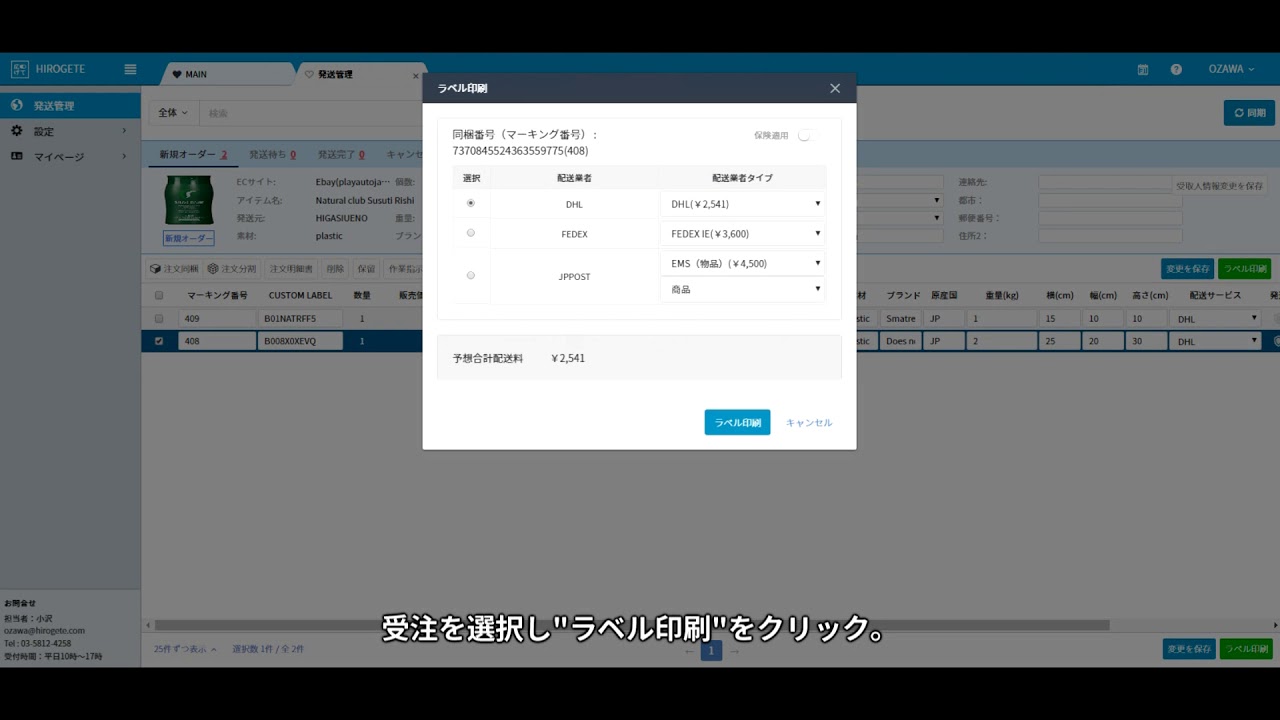Click the 都市 city input field
The height and width of the screenshot is (720, 1280).
coord(1110,201)
